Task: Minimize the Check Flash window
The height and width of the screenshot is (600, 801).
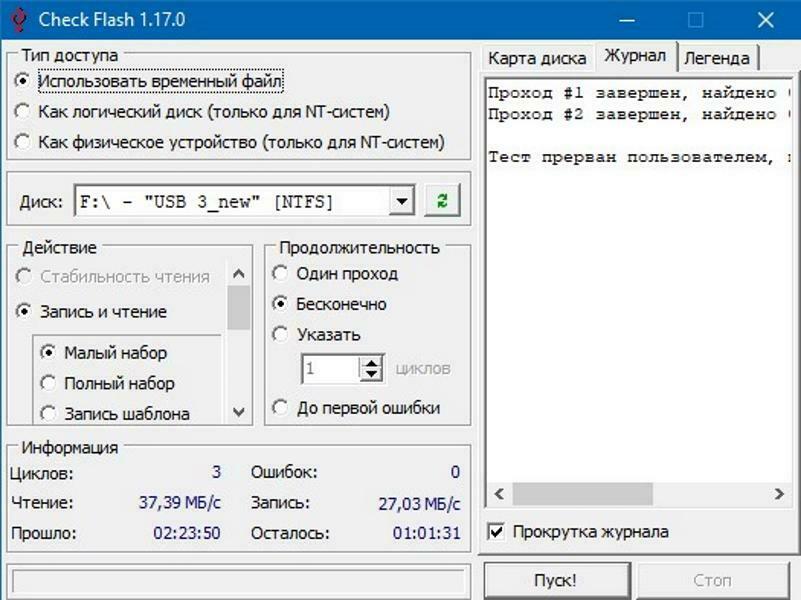Action: coord(627,20)
